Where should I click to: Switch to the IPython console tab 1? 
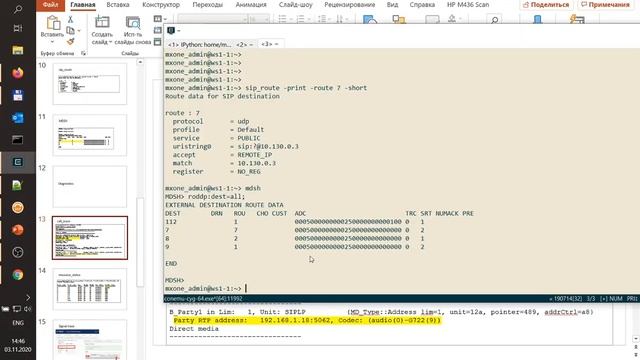coord(200,44)
